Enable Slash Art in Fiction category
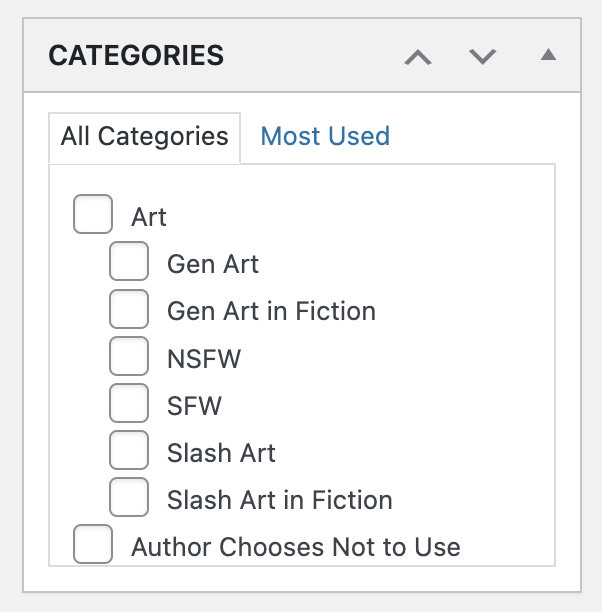The image size is (602, 612). pyautogui.click(x=129, y=497)
